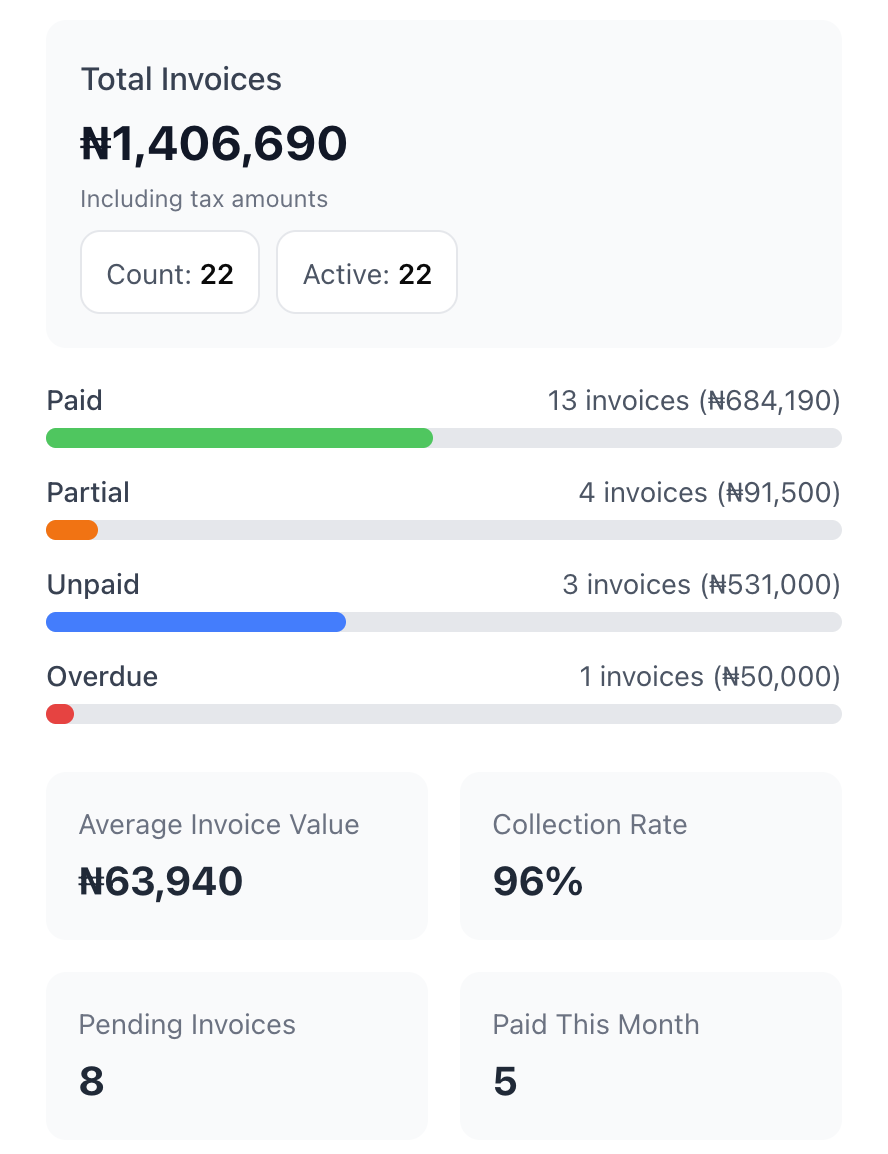Open the Collection Rate card
The width and height of the screenshot is (888, 1154).
[650, 856]
